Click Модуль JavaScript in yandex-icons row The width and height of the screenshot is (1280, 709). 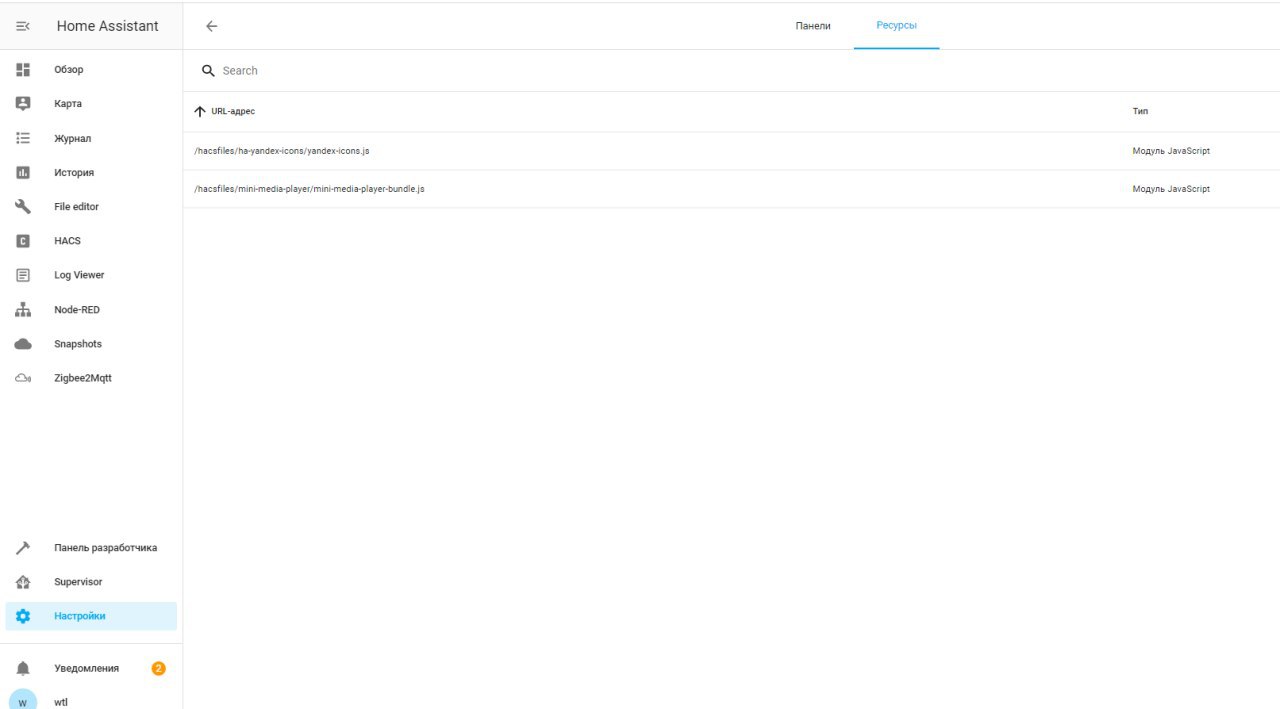tap(1171, 151)
